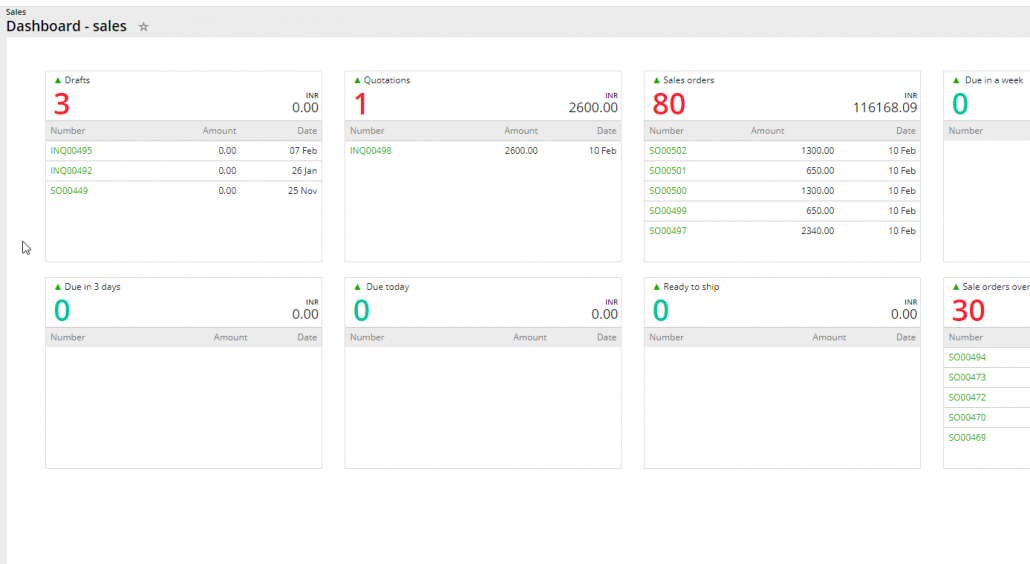Click the 1300.00 amount of SO00502
Viewport: 1030px width, 564px height.
pyautogui.click(x=818, y=150)
